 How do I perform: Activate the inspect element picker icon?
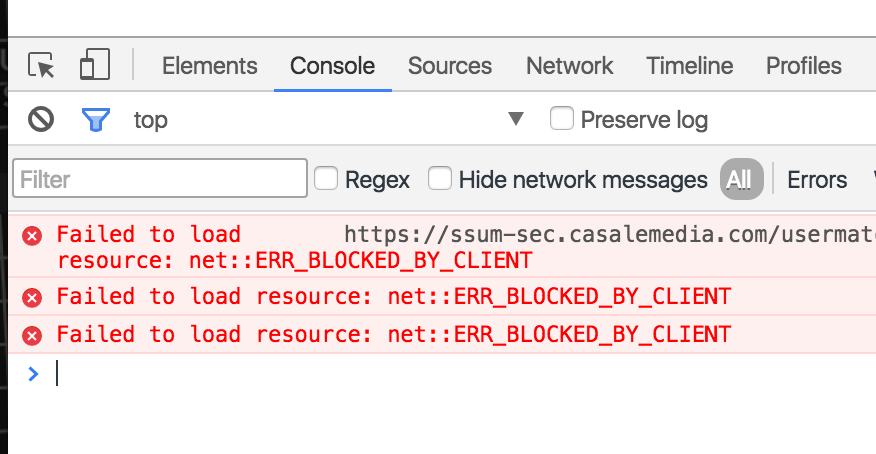pyautogui.click(x=41, y=65)
